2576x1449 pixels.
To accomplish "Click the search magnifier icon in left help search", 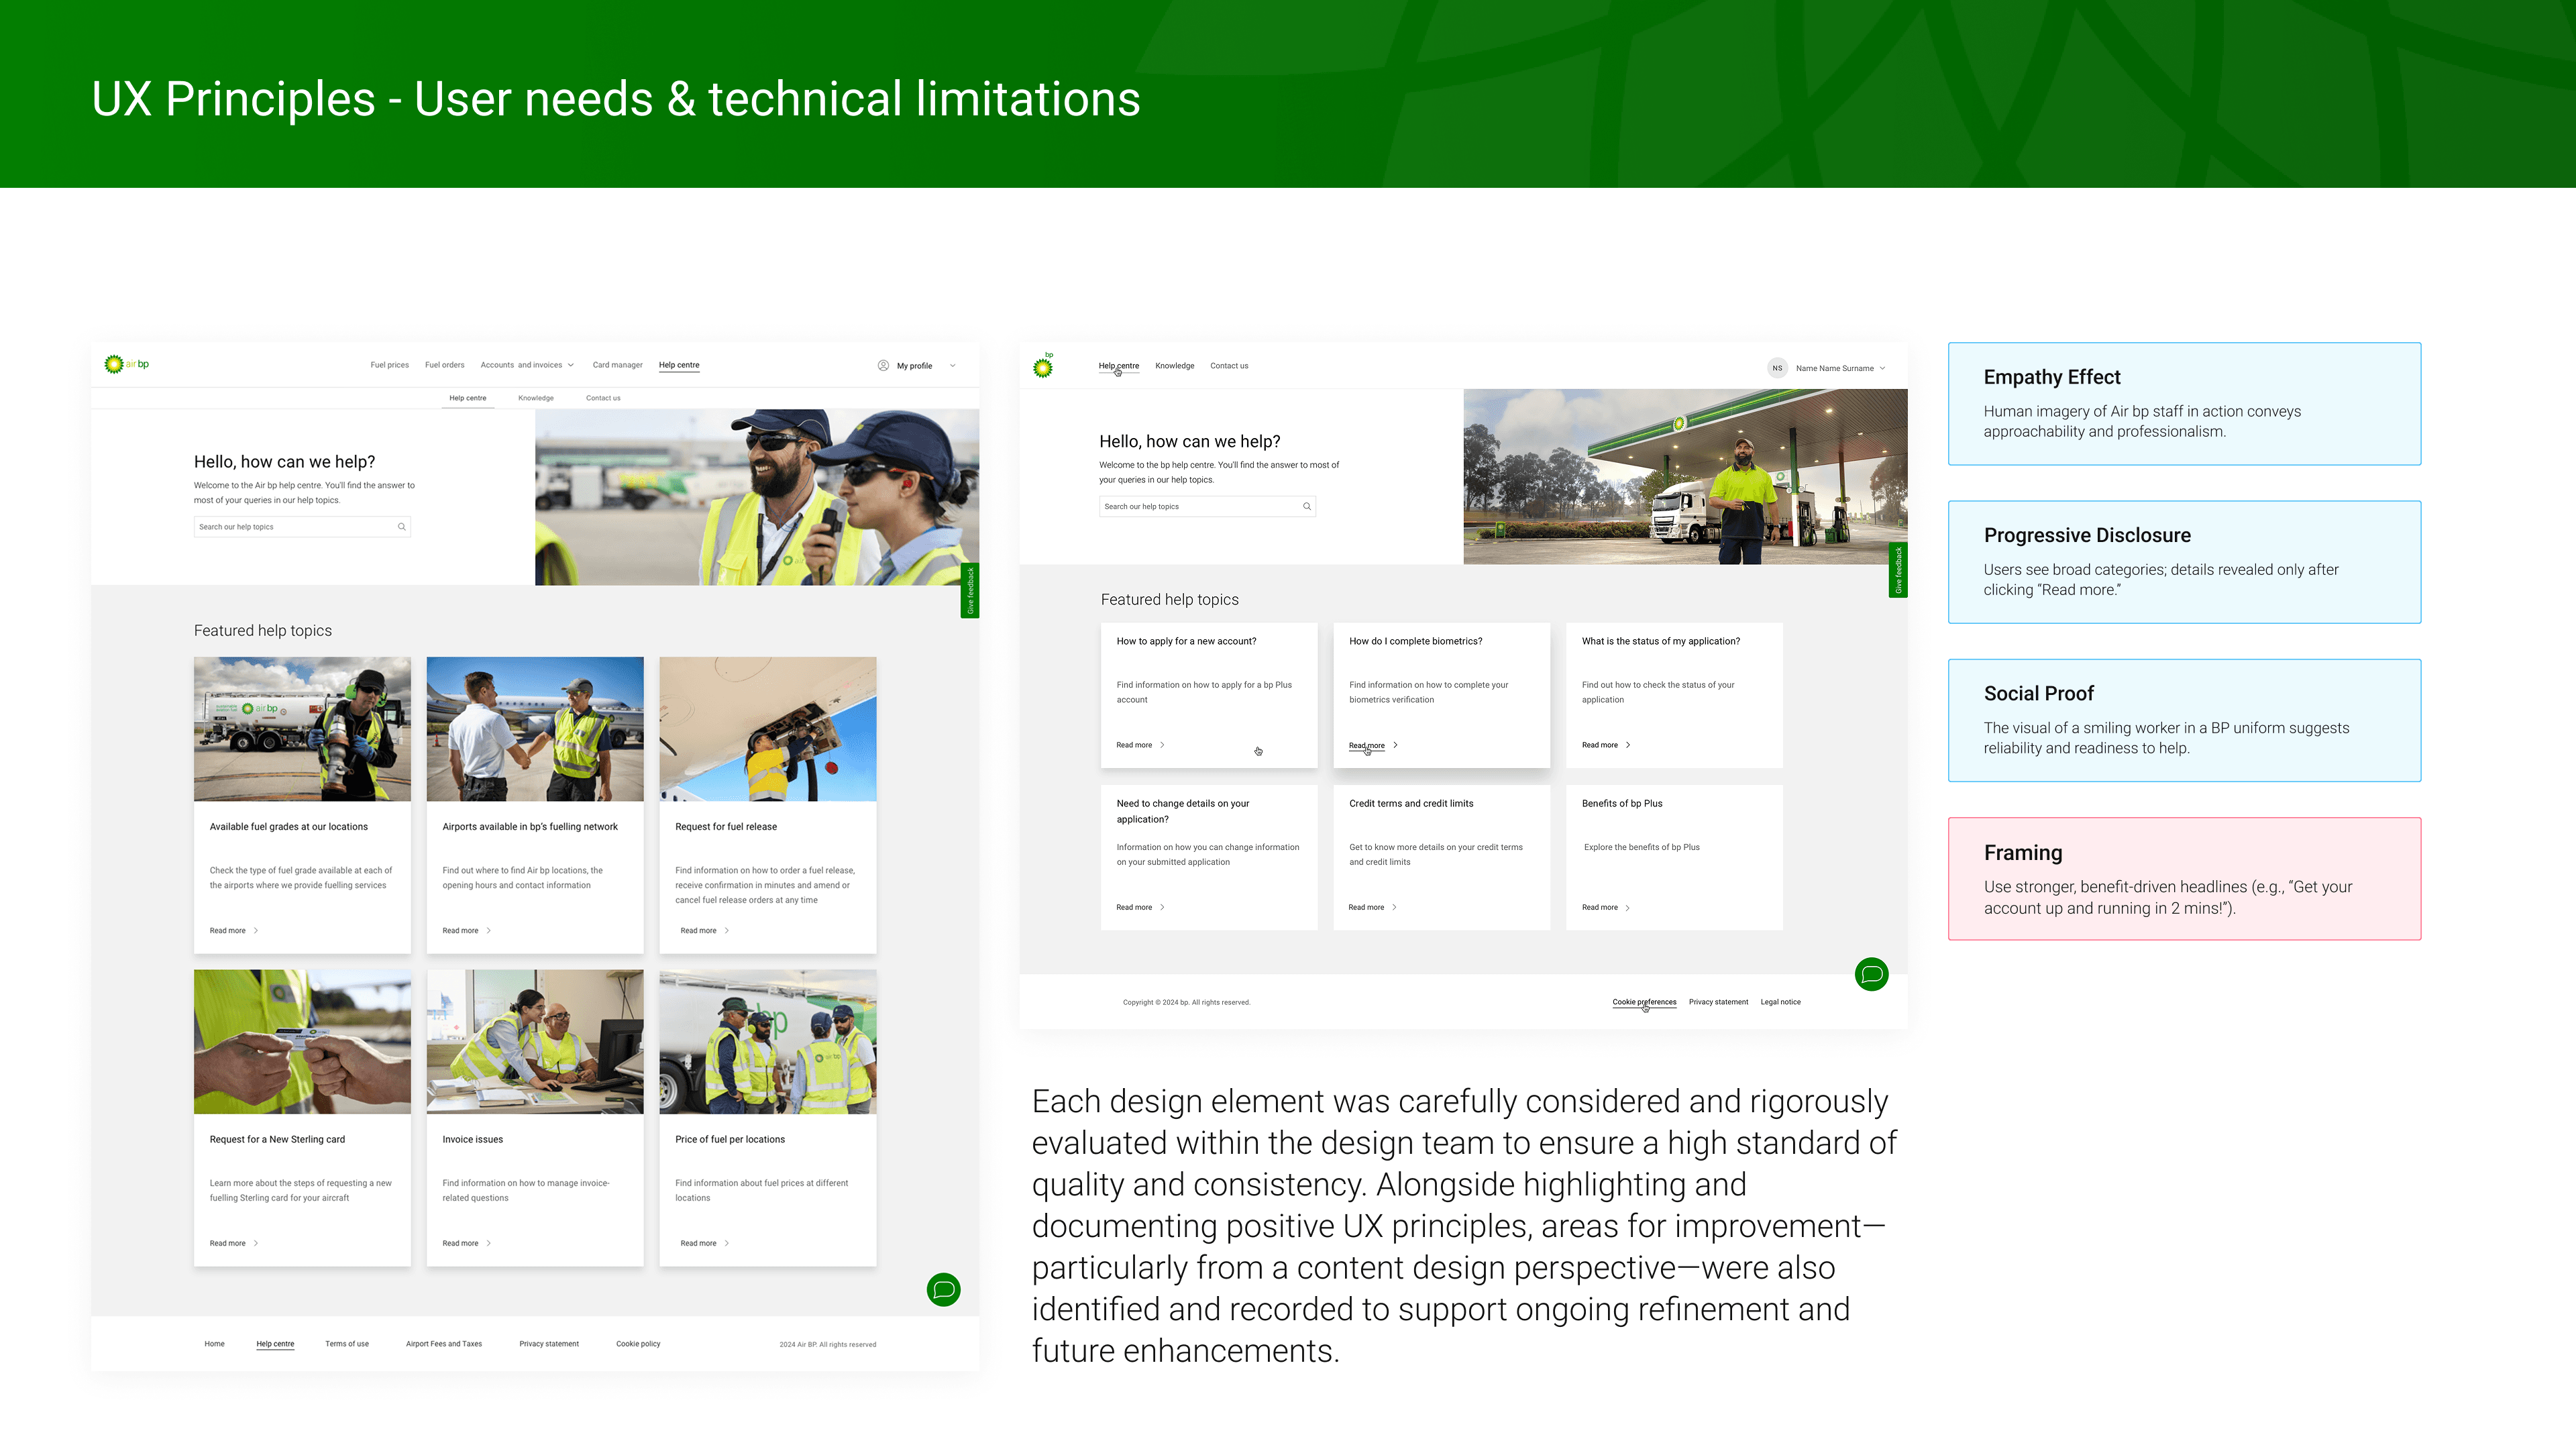I will tap(402, 527).
